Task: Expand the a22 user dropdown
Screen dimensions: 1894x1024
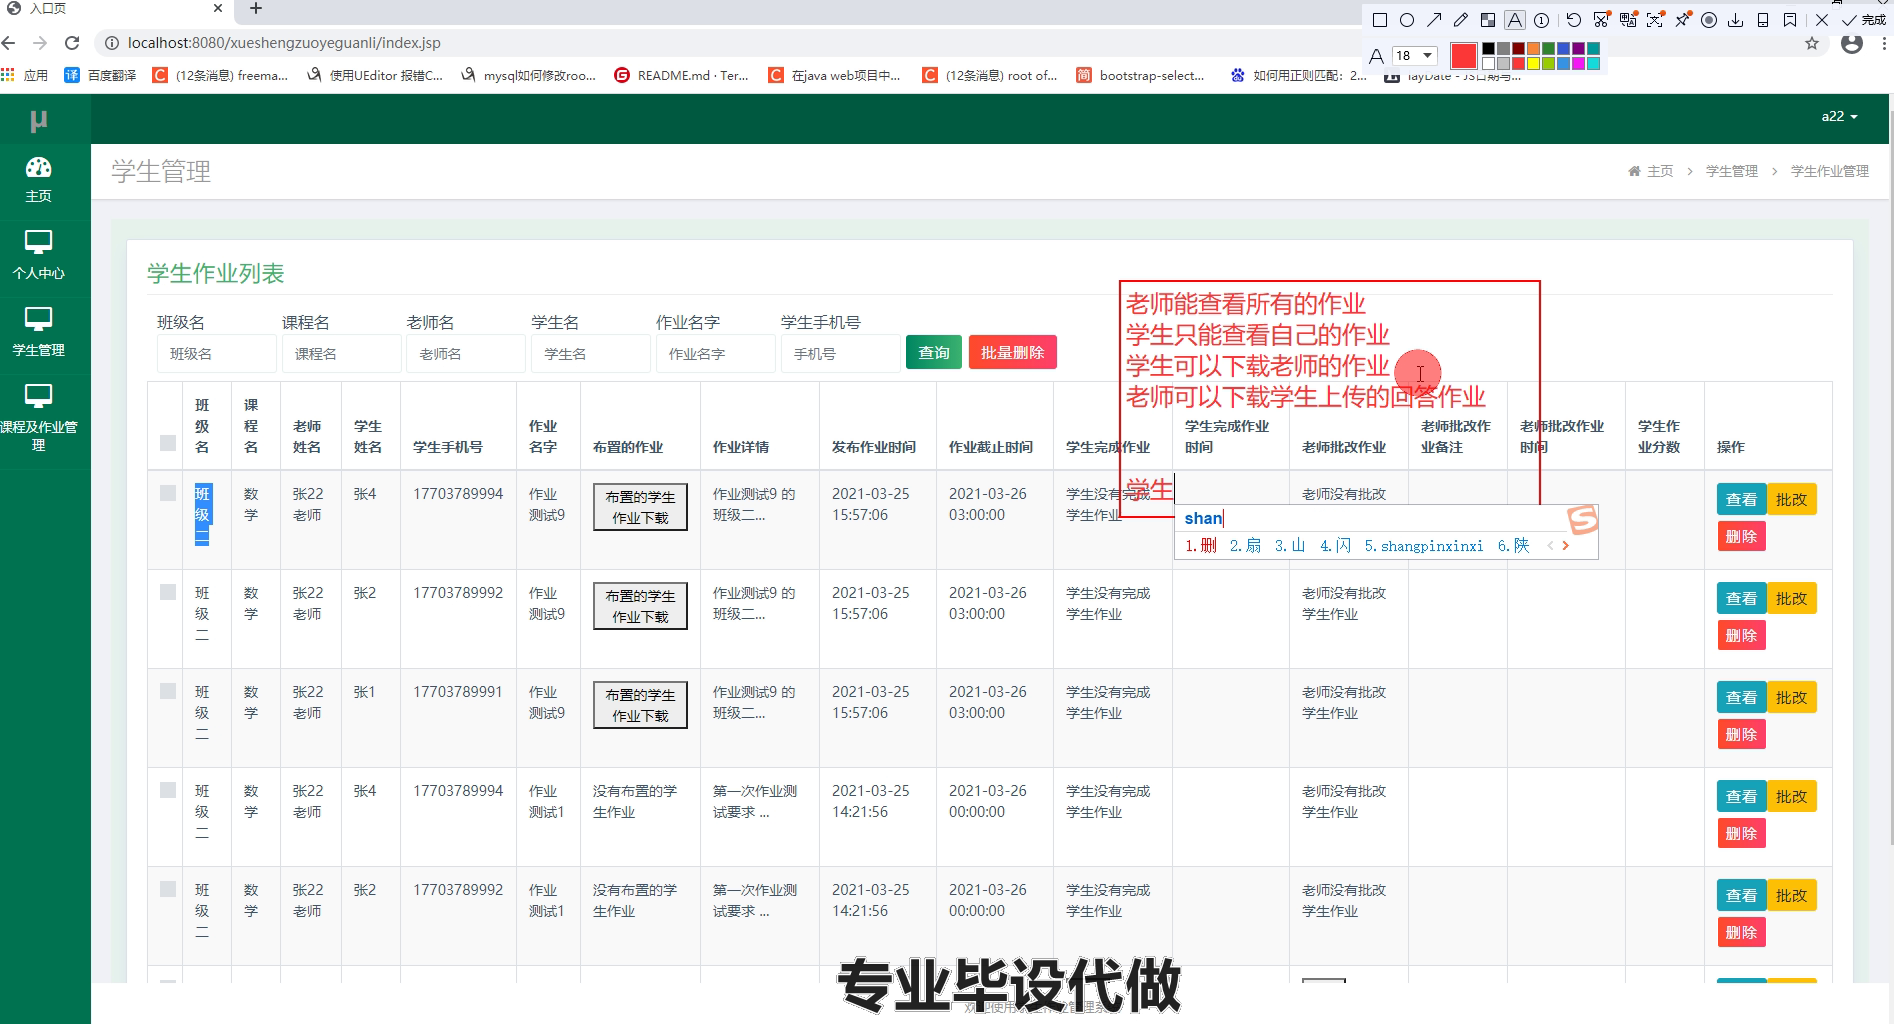Action: coord(1839,116)
